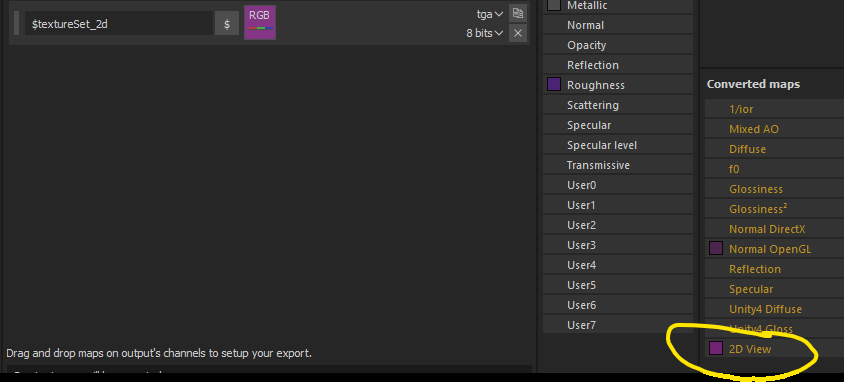Click the purple RGB channel slot
Viewport: 844px width, 382px height.
tap(260, 23)
